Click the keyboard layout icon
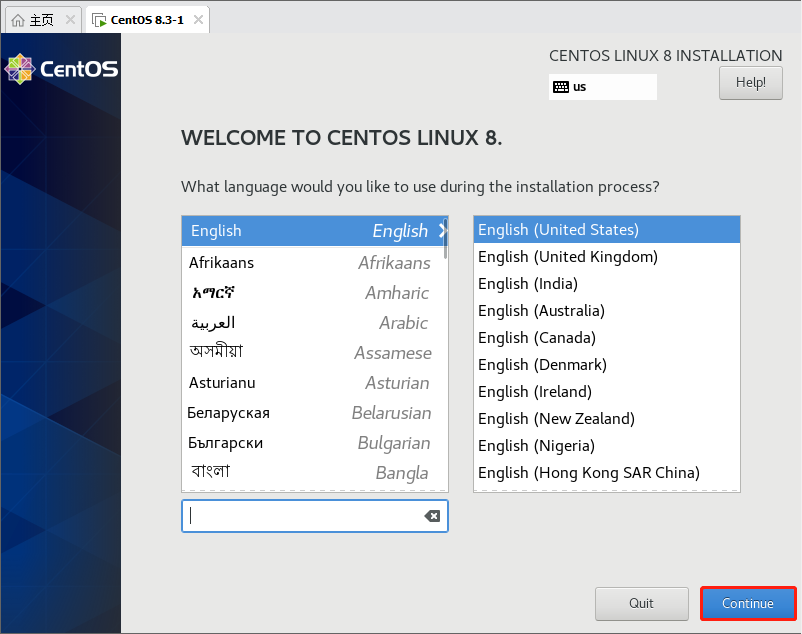Image resolution: width=802 pixels, height=634 pixels. click(561, 87)
